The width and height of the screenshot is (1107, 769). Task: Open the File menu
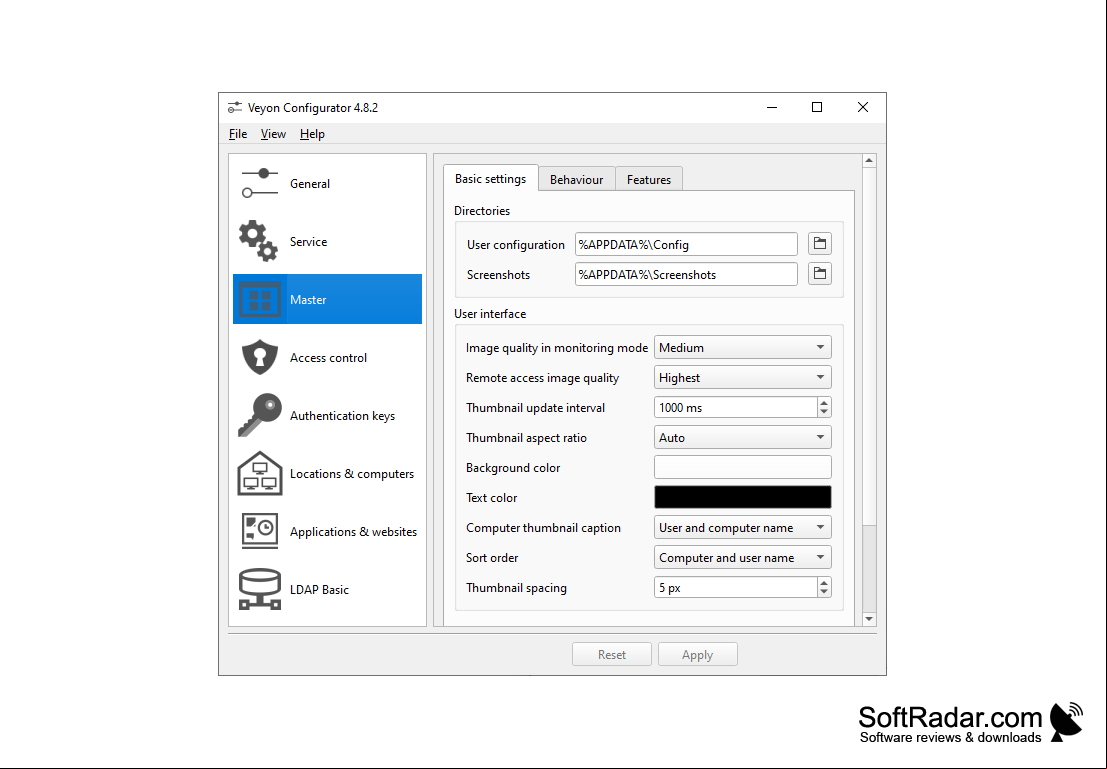click(238, 134)
